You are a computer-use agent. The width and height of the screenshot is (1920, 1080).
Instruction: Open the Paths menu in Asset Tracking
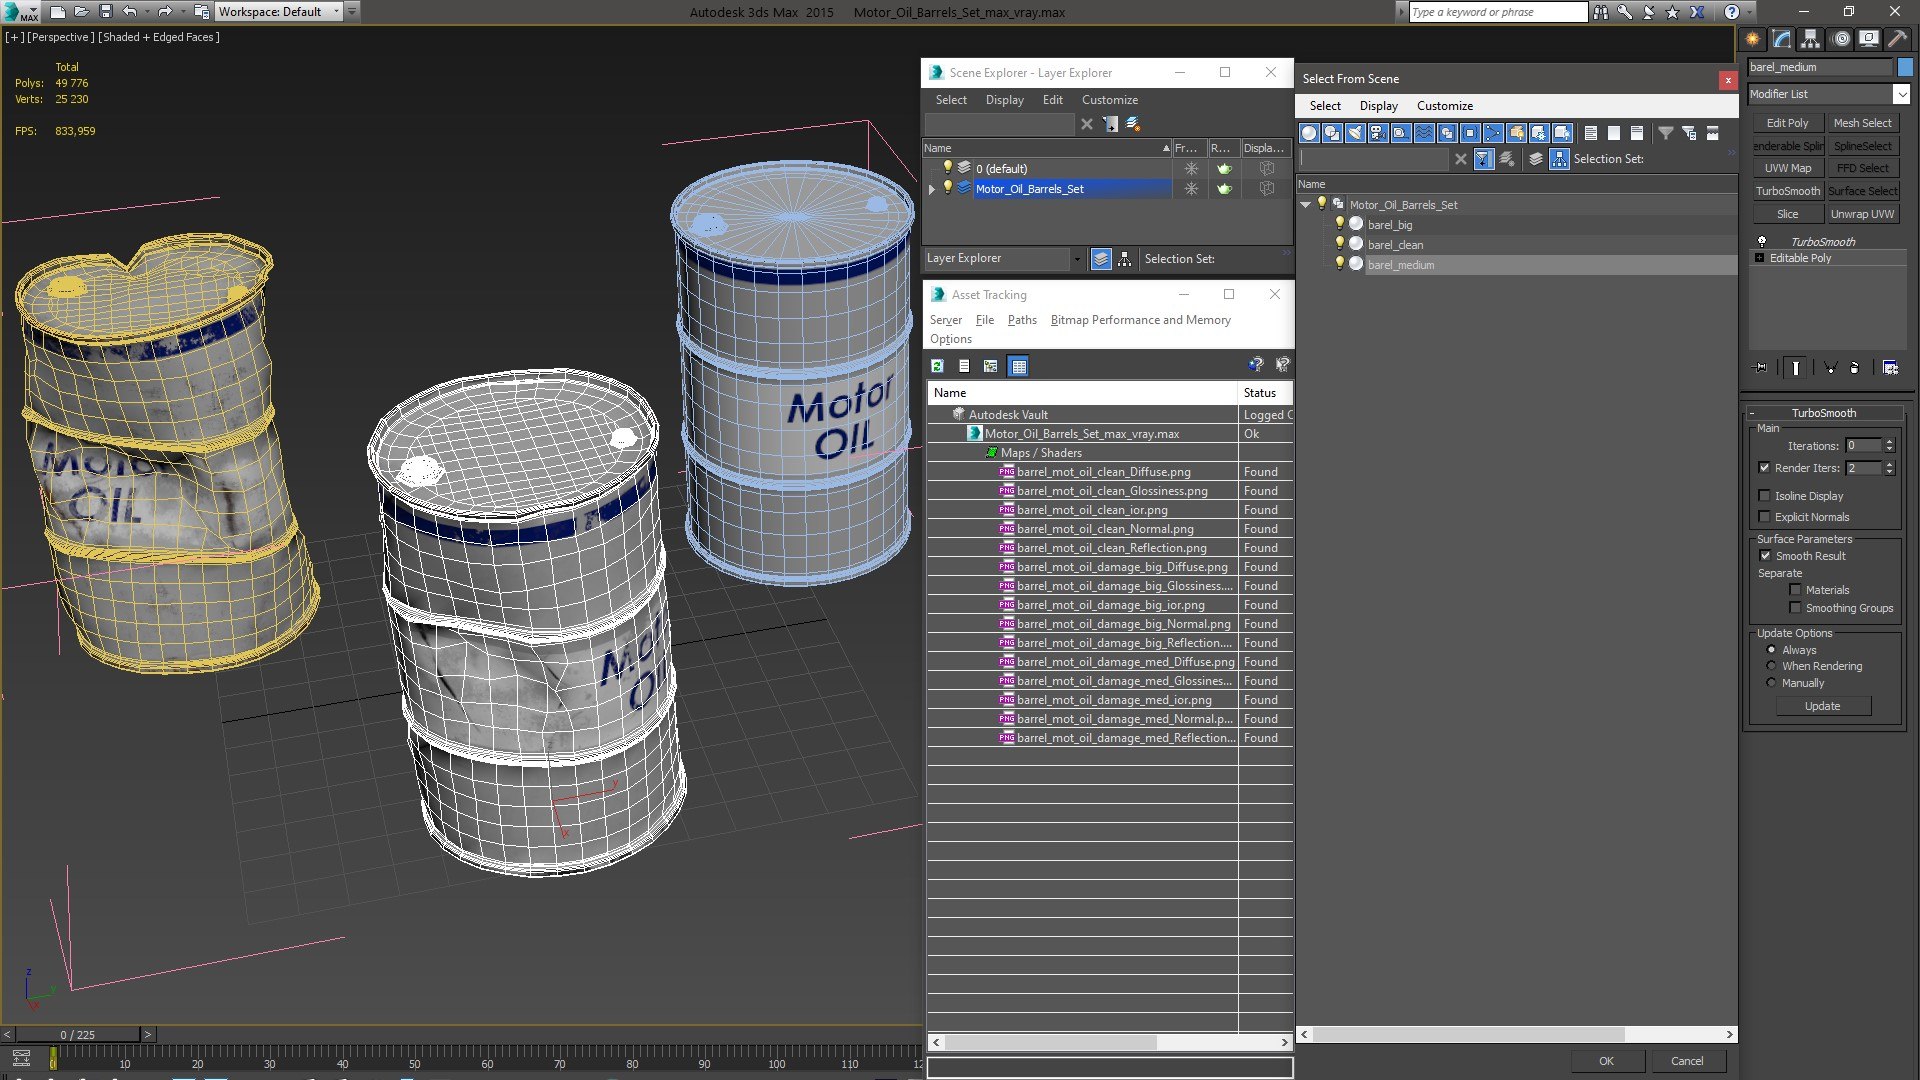(x=1022, y=320)
